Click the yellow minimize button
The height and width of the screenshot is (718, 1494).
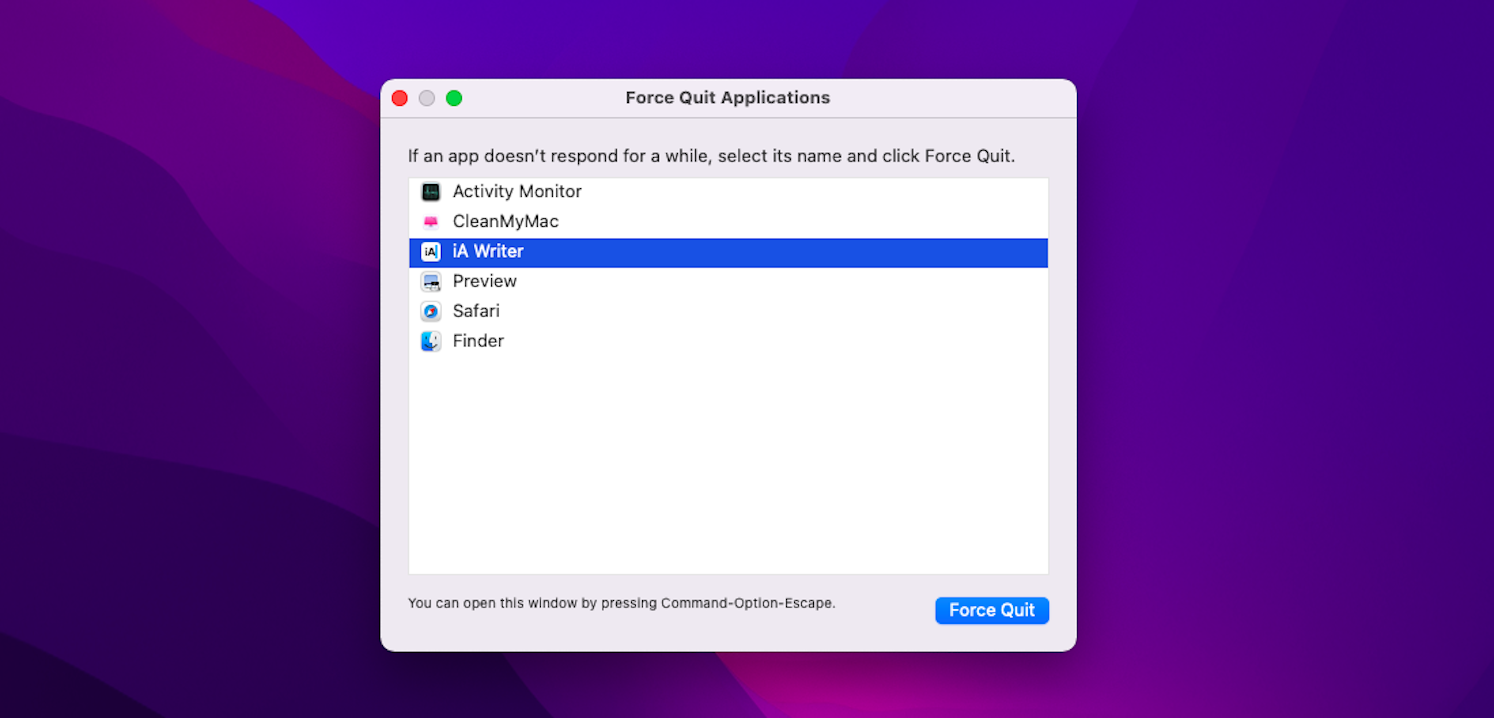427,98
